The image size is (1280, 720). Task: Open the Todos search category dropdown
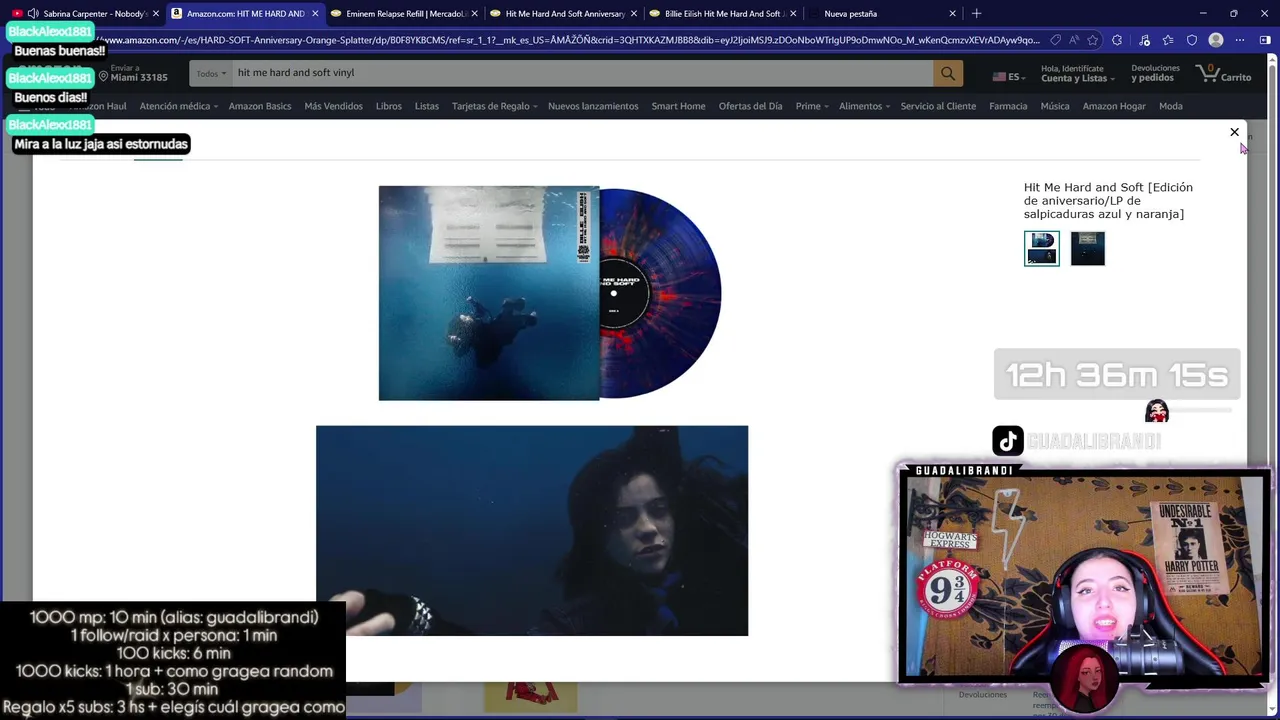pos(210,73)
